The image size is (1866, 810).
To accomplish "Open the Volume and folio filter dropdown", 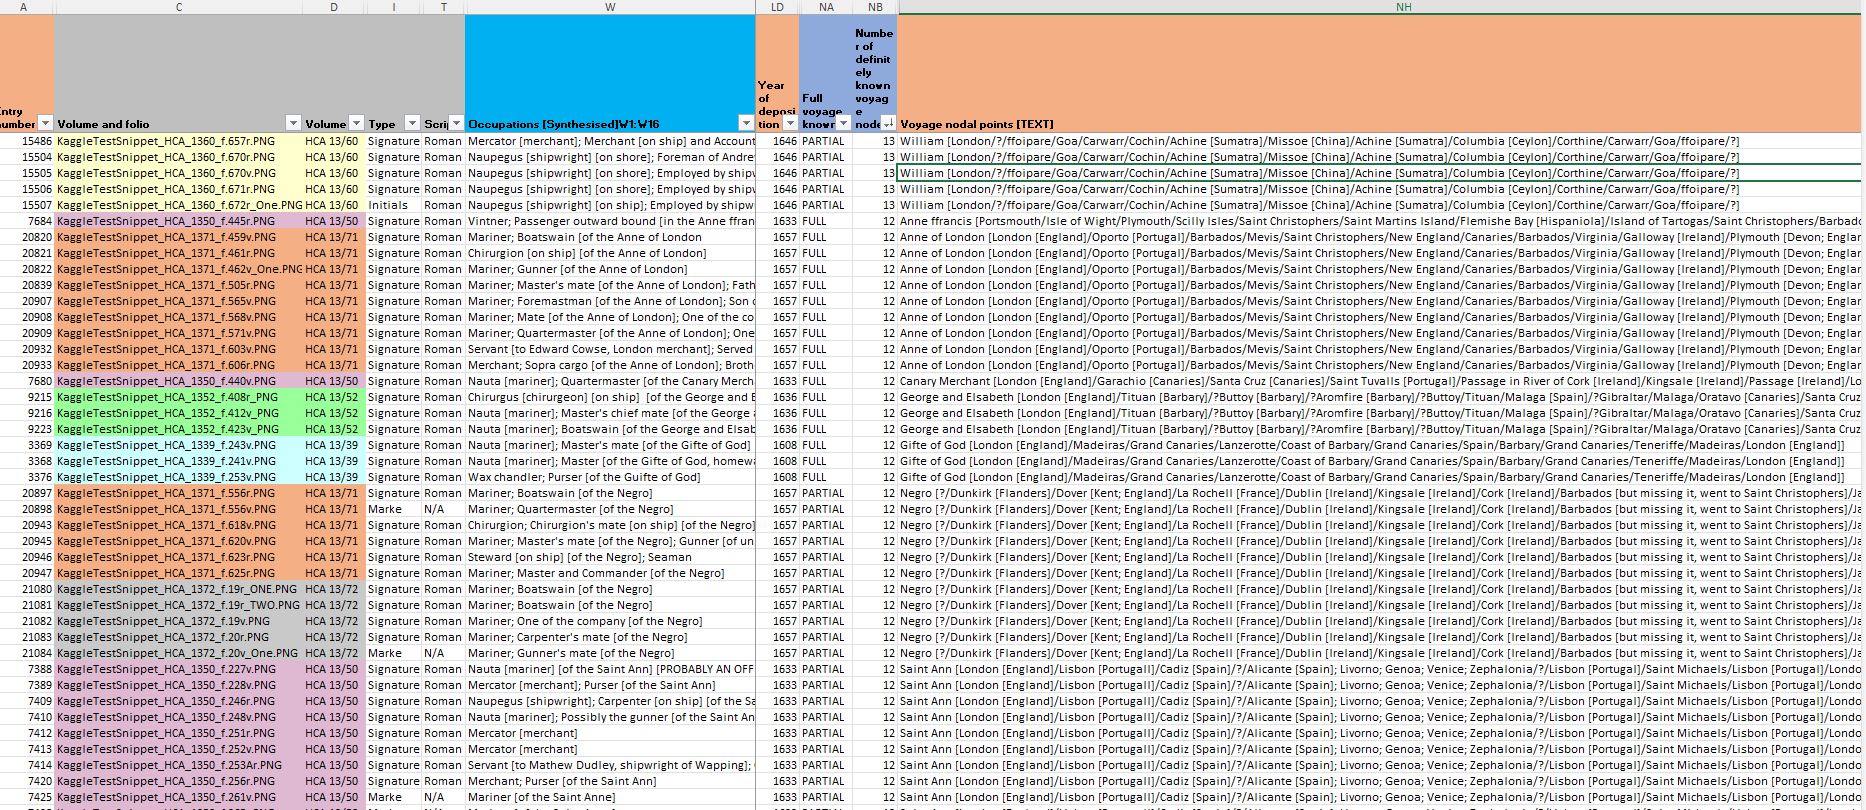I will point(293,124).
